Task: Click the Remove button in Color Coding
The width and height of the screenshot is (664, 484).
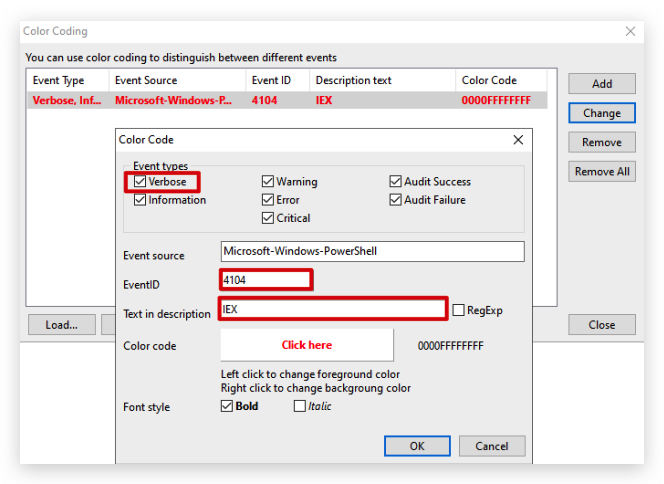Action: click(x=602, y=142)
